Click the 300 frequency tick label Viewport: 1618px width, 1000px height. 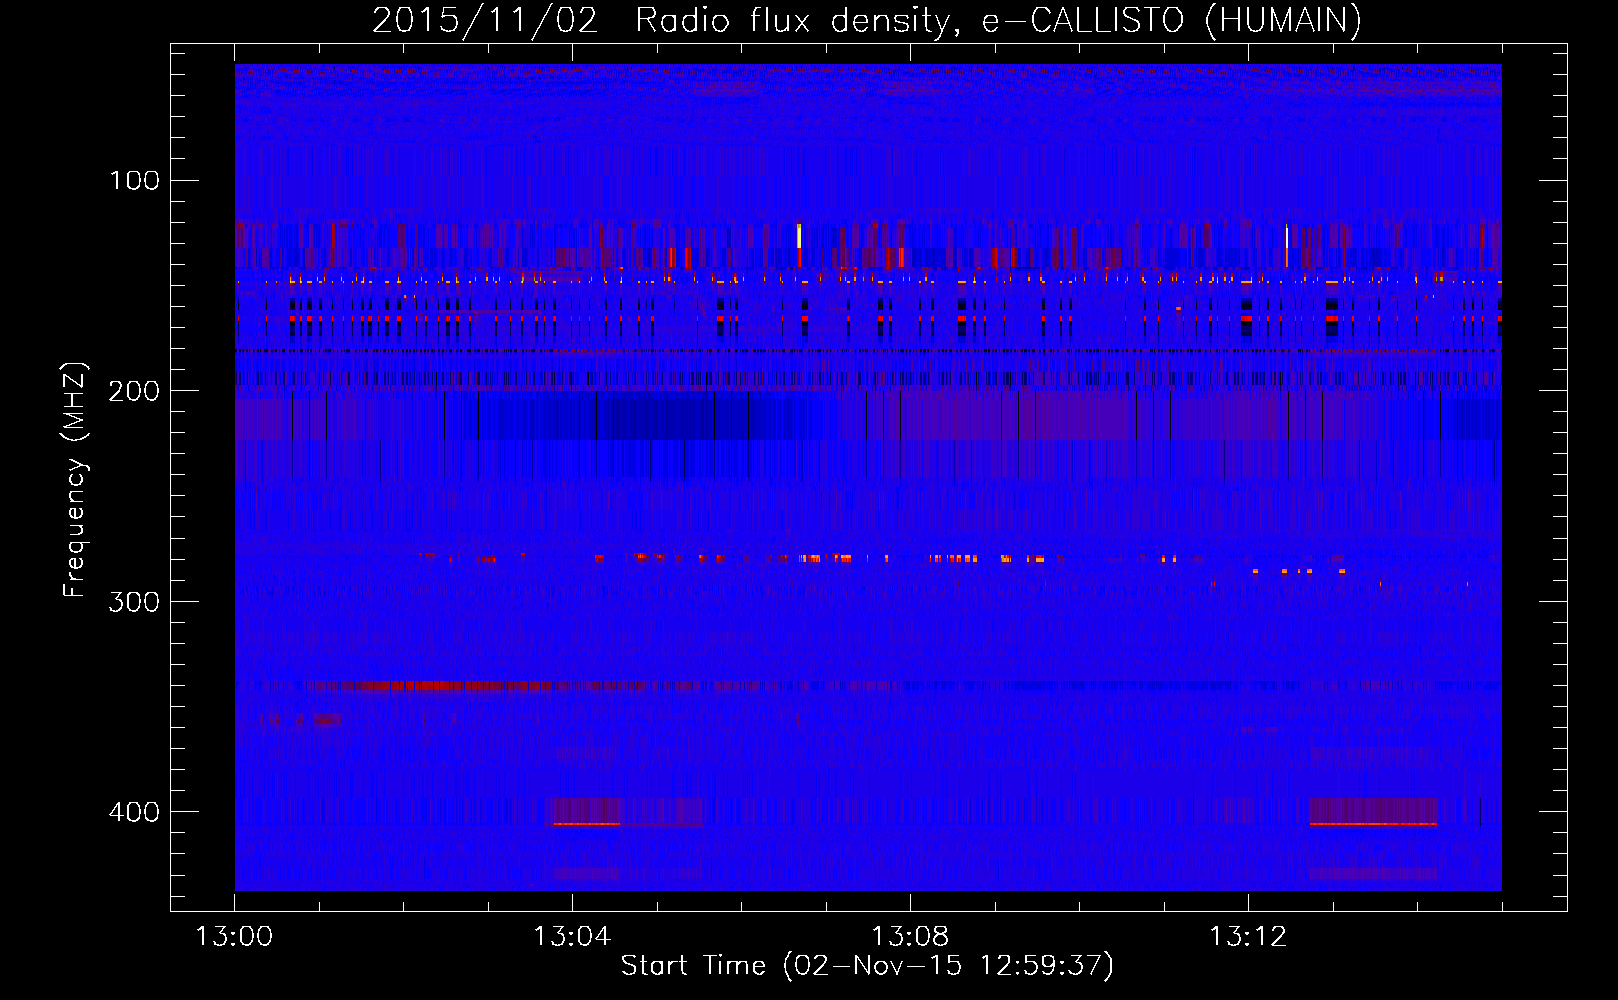pos(134,601)
